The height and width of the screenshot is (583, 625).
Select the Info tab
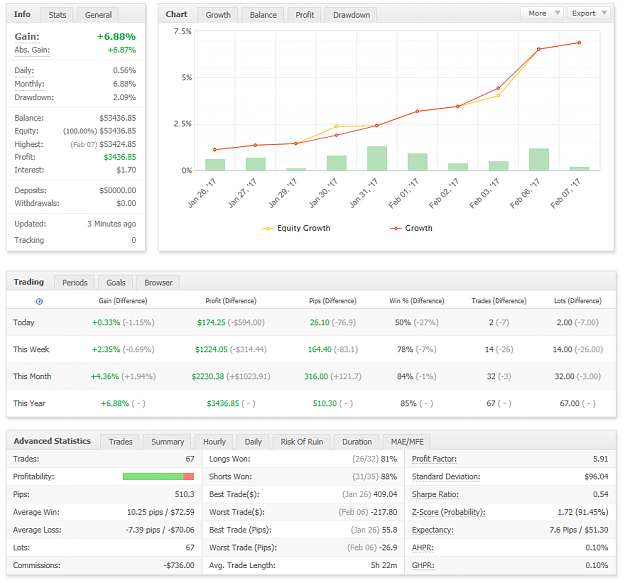[x=22, y=14]
